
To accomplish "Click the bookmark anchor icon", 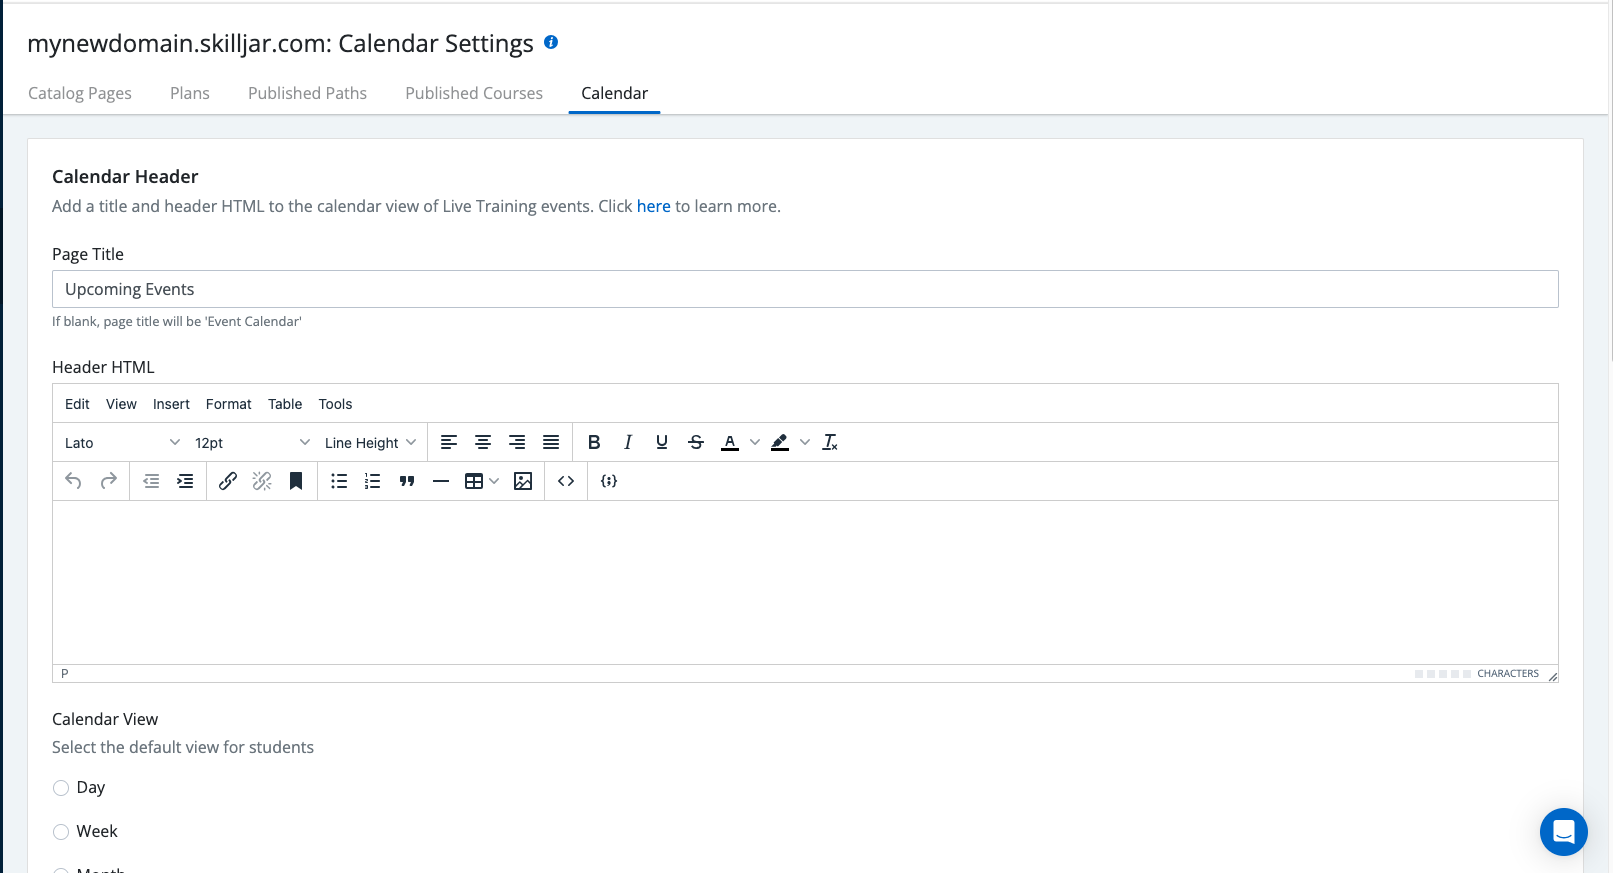I will point(296,481).
